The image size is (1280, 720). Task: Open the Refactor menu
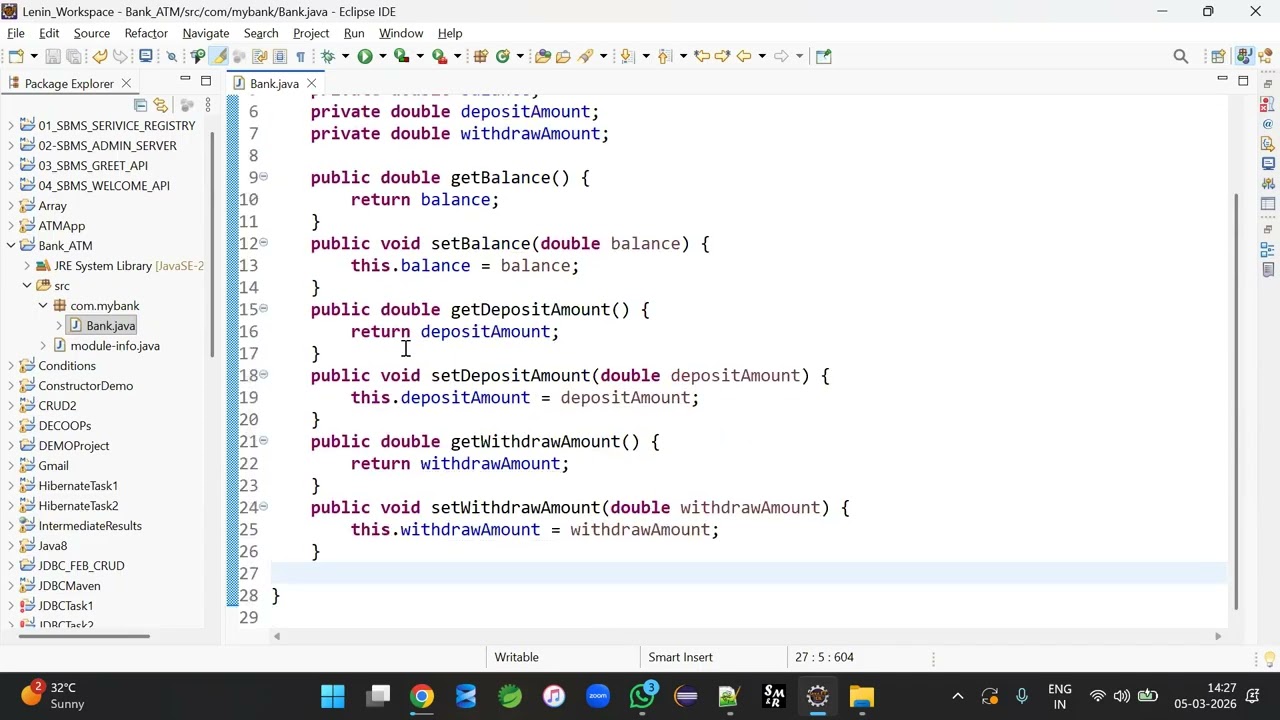146,33
